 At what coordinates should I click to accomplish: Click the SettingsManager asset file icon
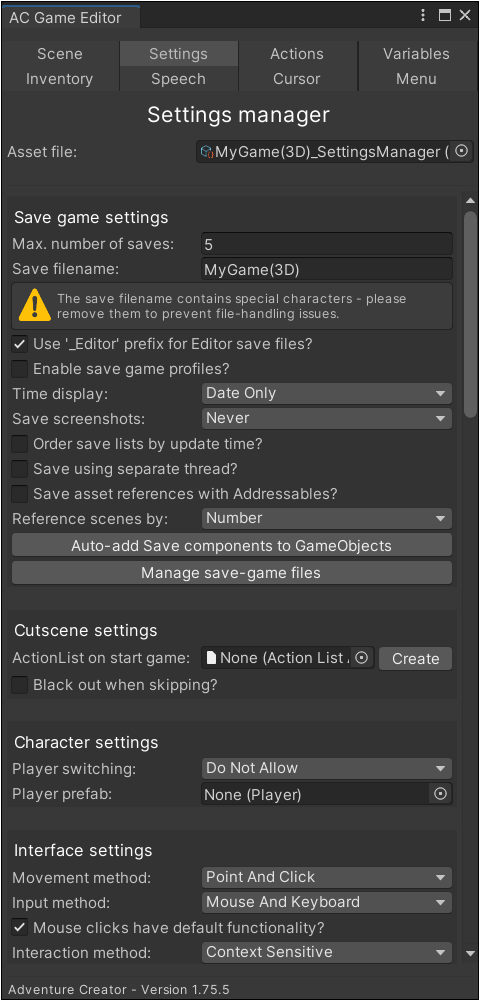click(207, 152)
